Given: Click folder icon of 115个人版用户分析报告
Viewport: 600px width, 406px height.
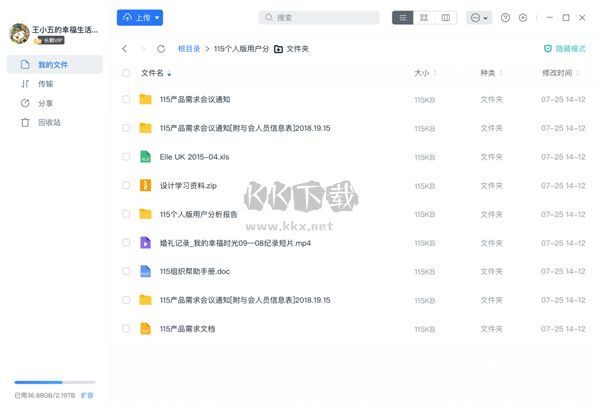Looking at the screenshot, I should [x=145, y=214].
